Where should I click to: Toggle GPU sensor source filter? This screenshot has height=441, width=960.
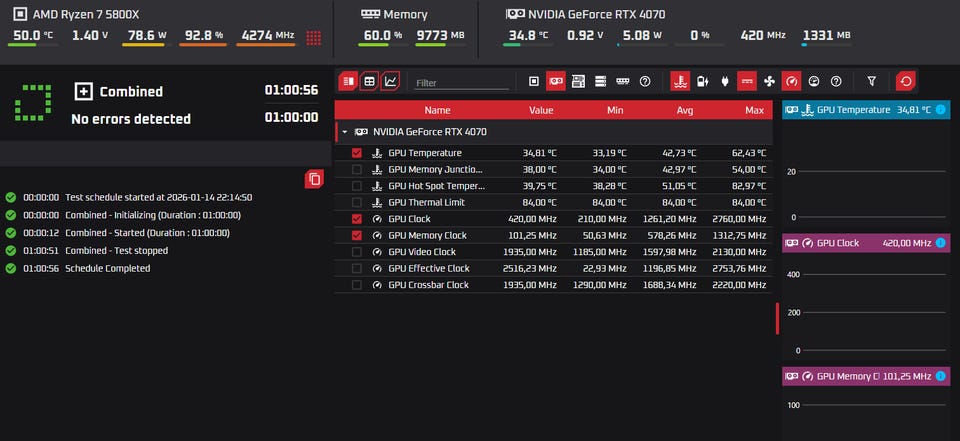(555, 81)
